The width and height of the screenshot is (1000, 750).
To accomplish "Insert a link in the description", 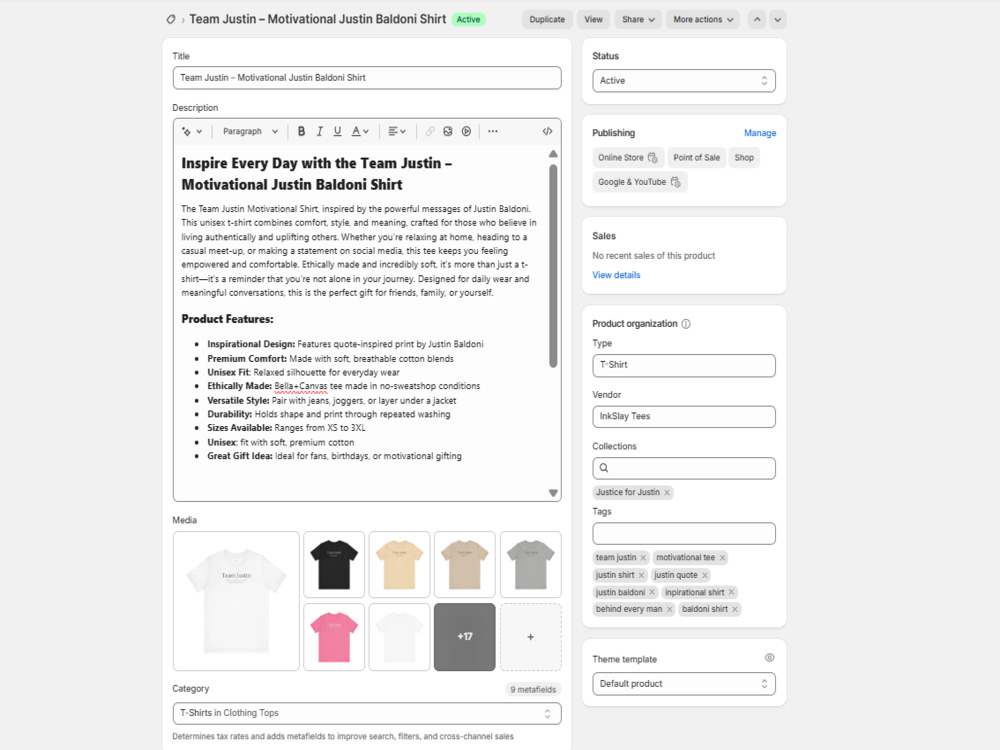I will point(430,131).
